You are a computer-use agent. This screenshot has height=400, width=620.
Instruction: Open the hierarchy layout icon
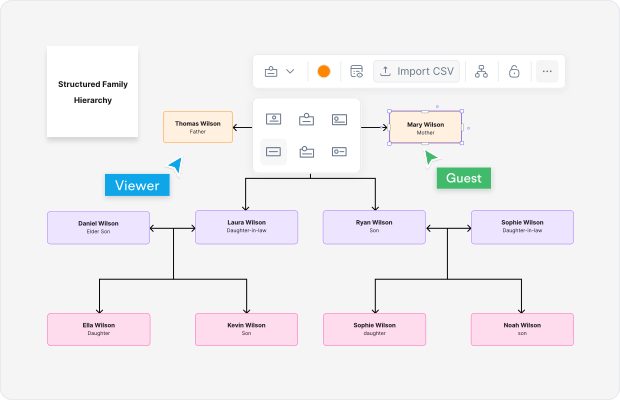pyautogui.click(x=481, y=72)
